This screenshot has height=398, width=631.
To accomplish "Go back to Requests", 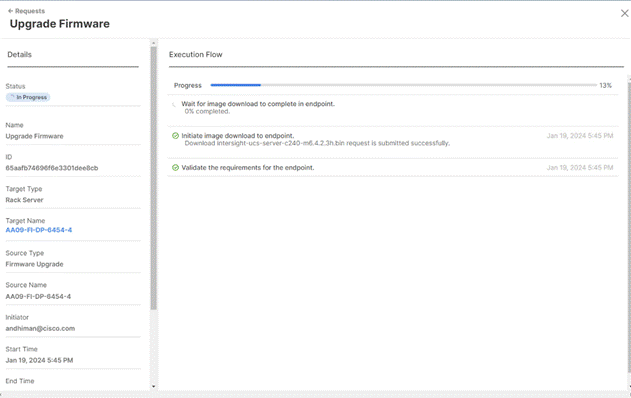I will point(27,11).
